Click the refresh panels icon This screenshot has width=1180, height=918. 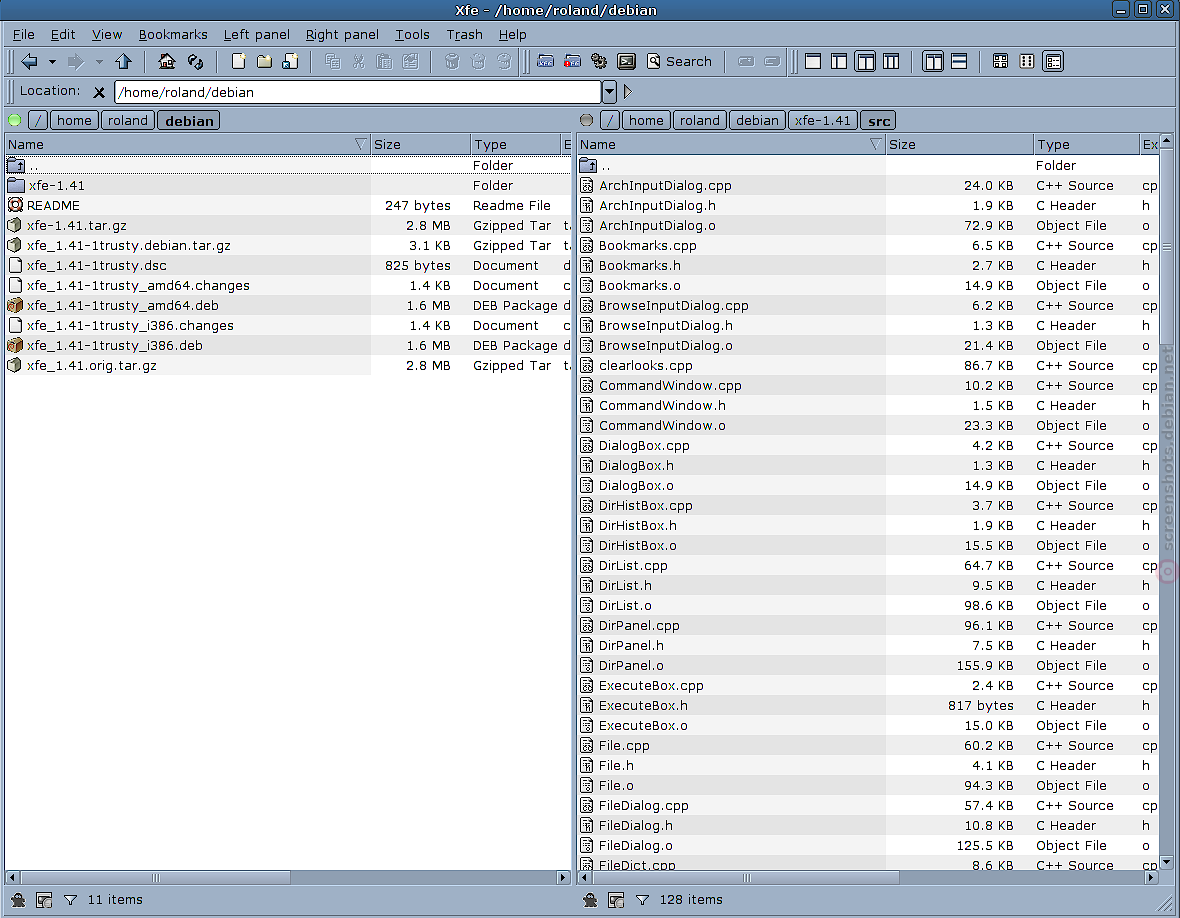tap(195, 62)
